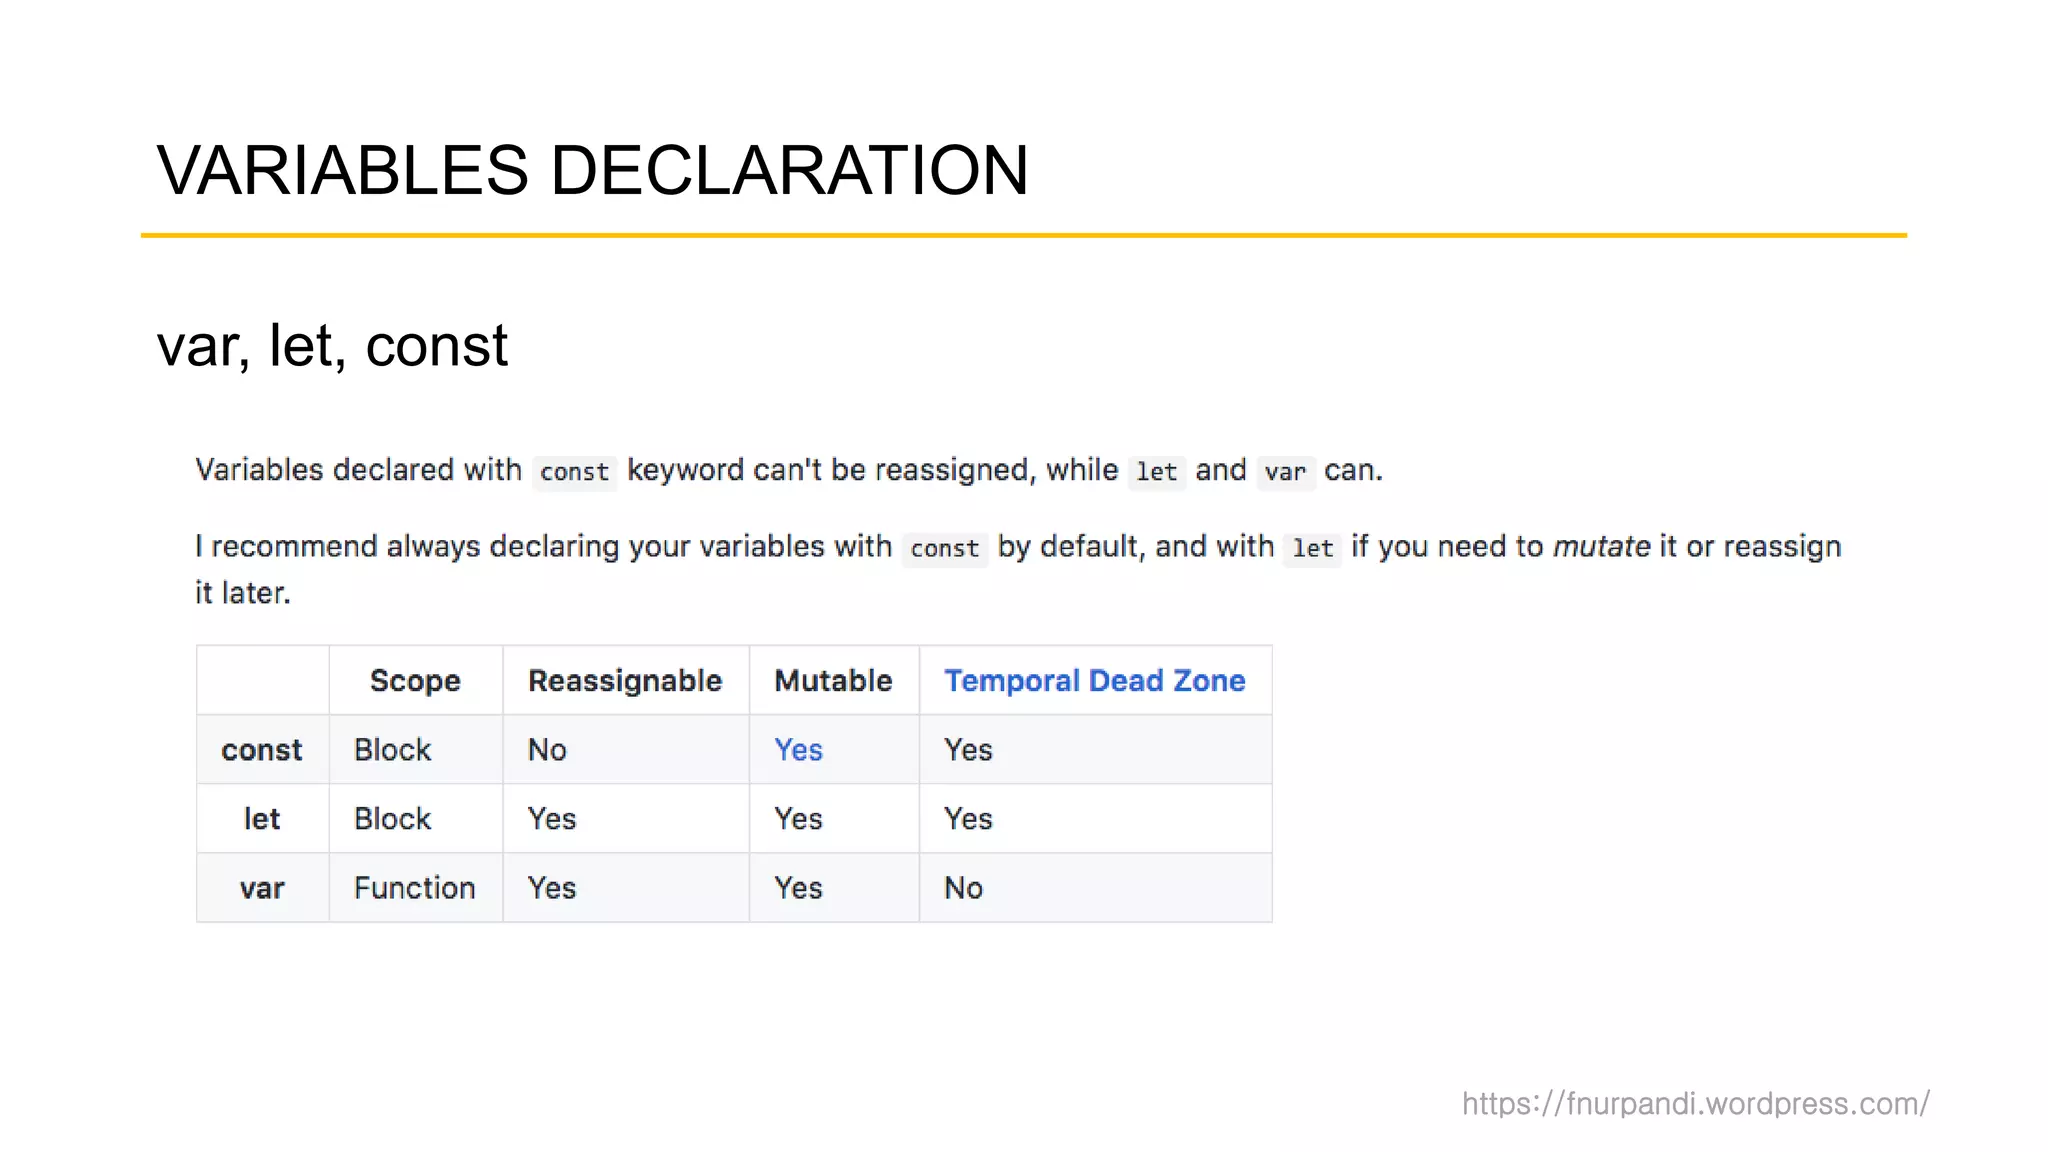Click the Mutable column header

tap(833, 681)
